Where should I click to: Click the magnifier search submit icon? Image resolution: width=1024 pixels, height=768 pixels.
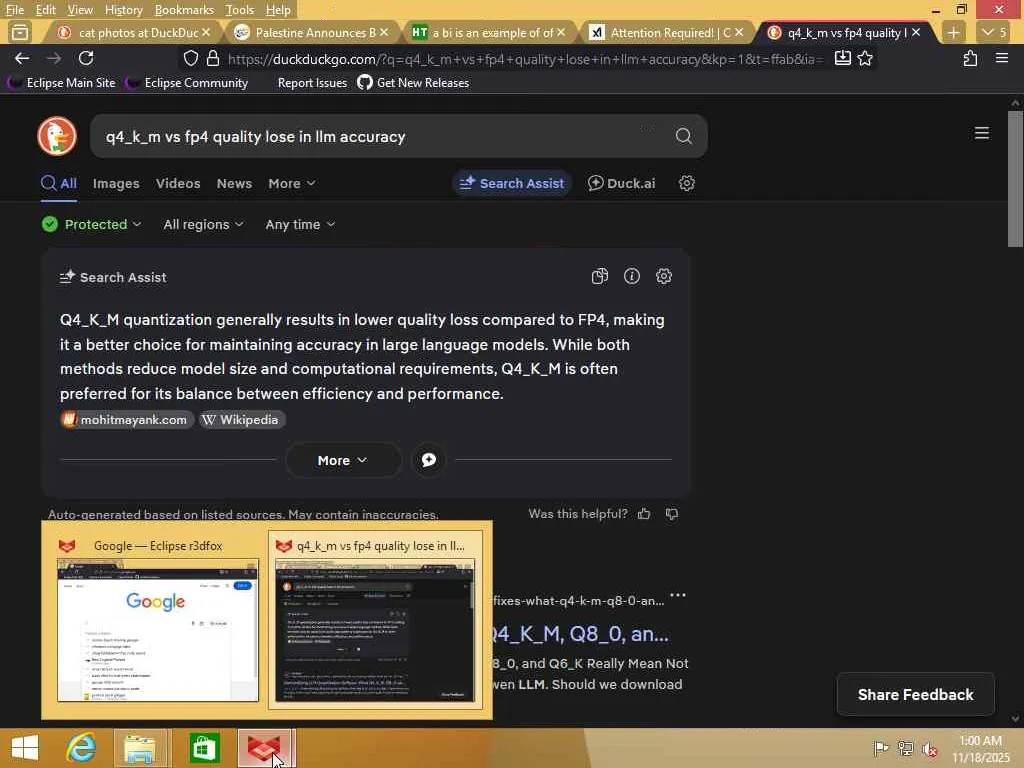(684, 136)
